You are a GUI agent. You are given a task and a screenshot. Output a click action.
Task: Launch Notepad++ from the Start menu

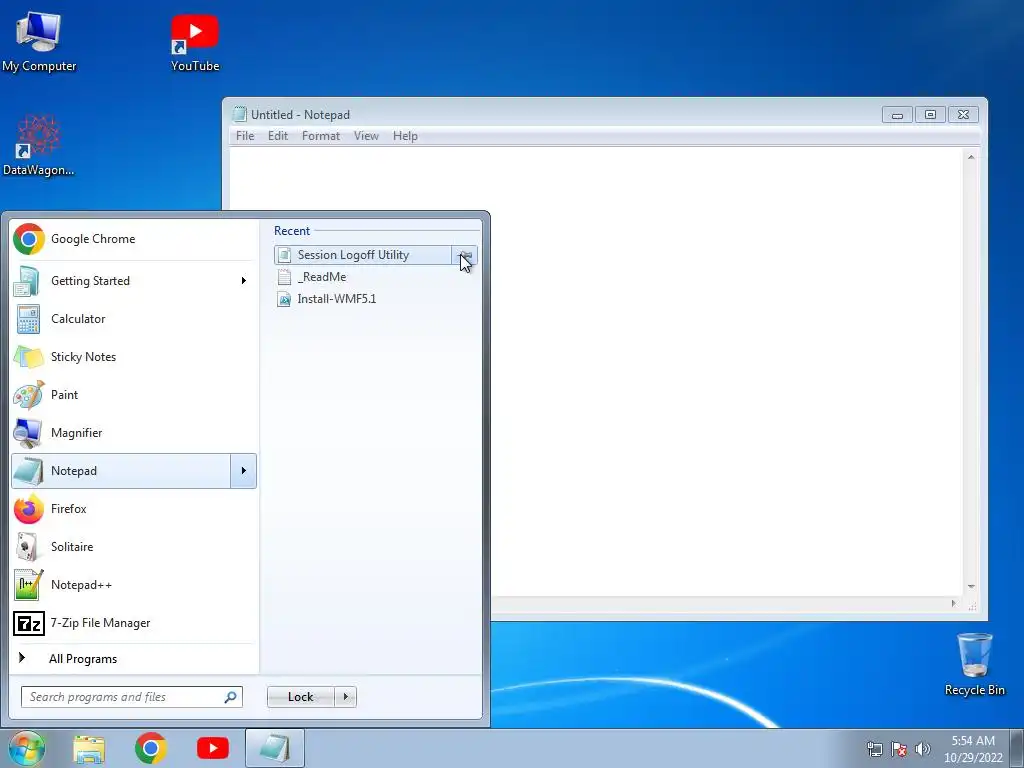coord(133,584)
